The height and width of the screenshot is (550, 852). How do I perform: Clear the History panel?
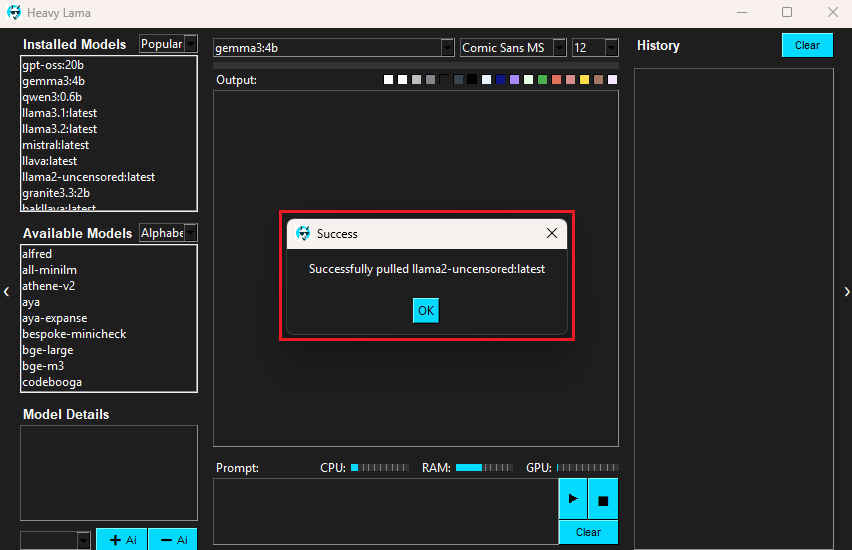[x=807, y=45]
